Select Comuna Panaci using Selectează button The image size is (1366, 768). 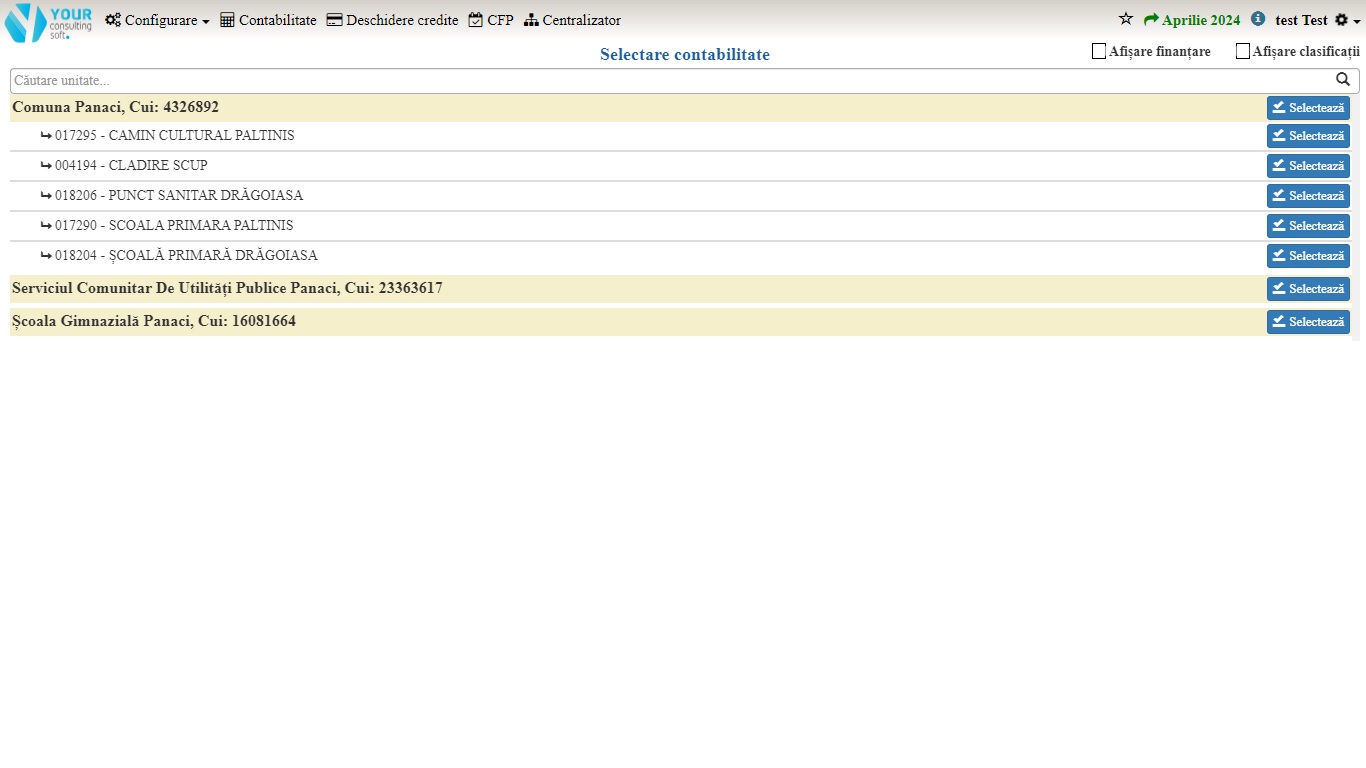[1307, 108]
